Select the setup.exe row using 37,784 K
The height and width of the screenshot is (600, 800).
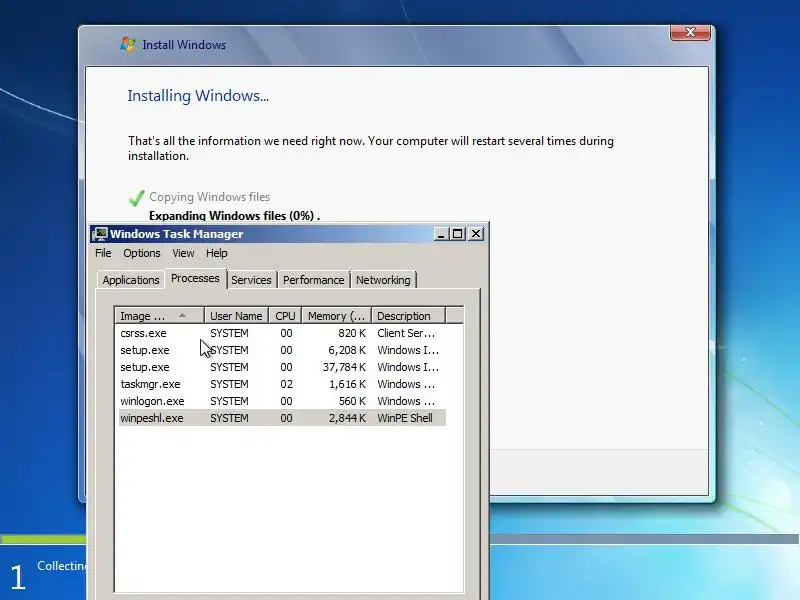tap(282, 367)
